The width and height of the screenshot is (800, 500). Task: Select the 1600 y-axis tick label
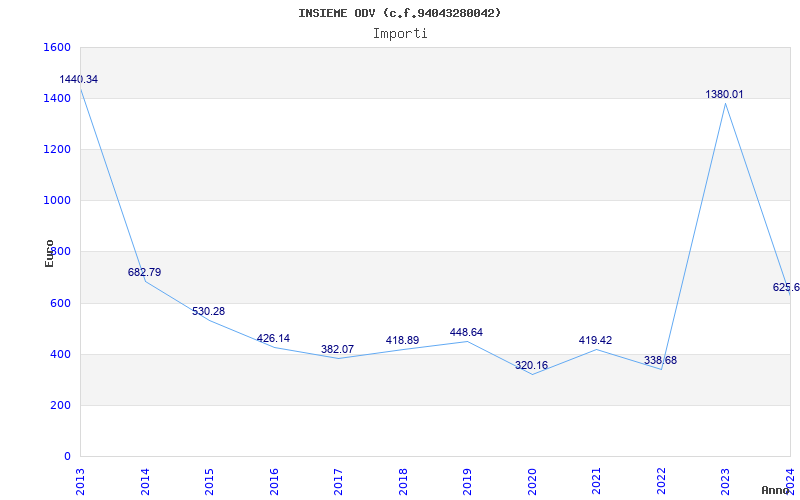pos(57,47)
